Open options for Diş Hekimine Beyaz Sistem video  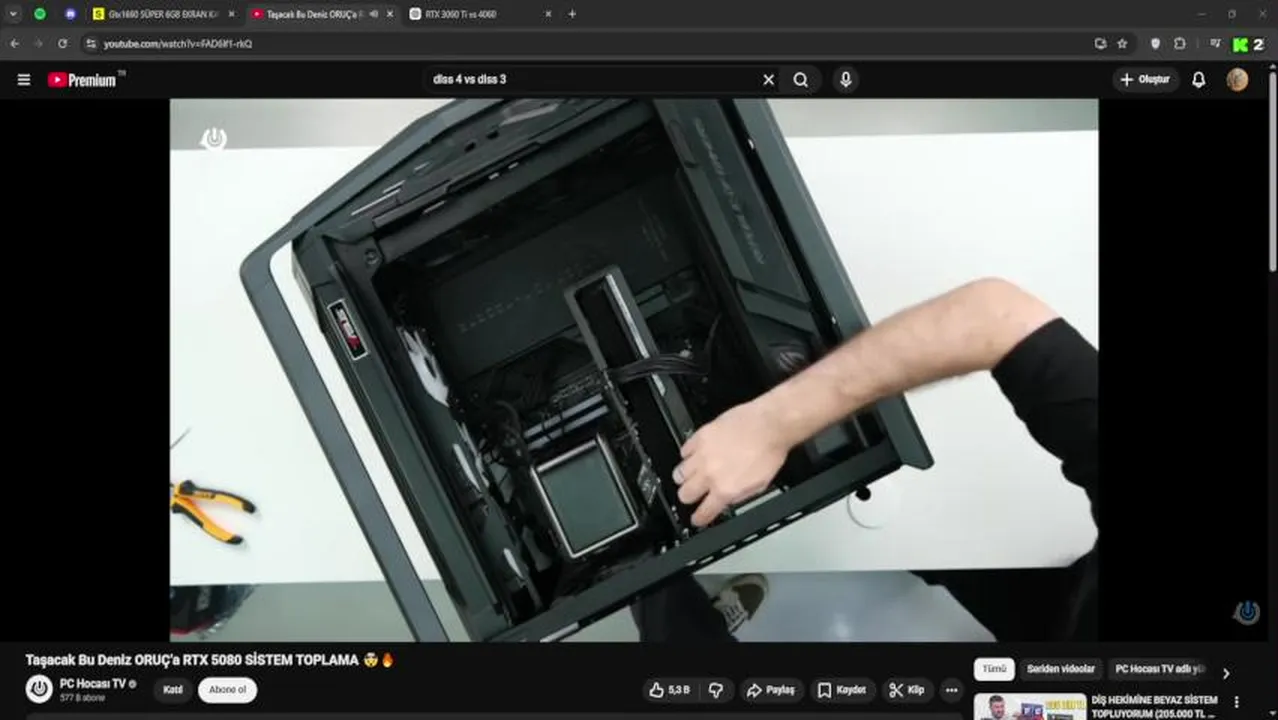[x=1237, y=702]
